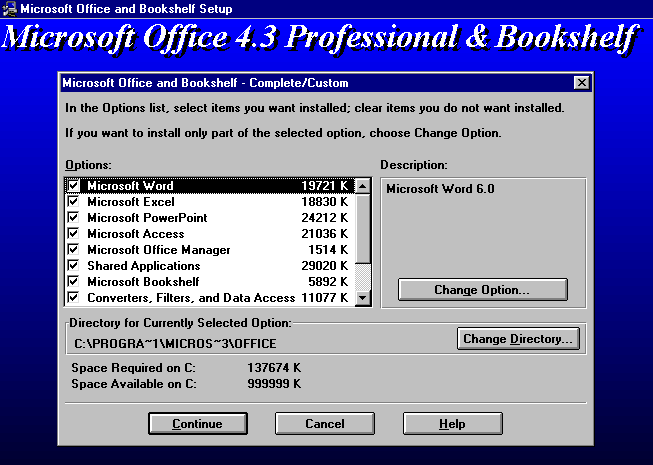This screenshot has height=465, width=653.
Task: Toggle the Microsoft Access checkbox
Action: 74,234
